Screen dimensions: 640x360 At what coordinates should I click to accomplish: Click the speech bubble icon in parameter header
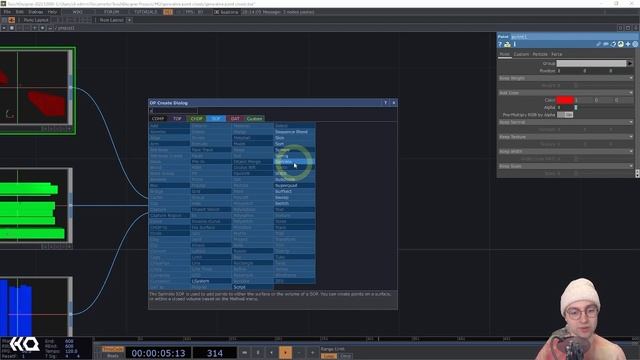coord(606,44)
